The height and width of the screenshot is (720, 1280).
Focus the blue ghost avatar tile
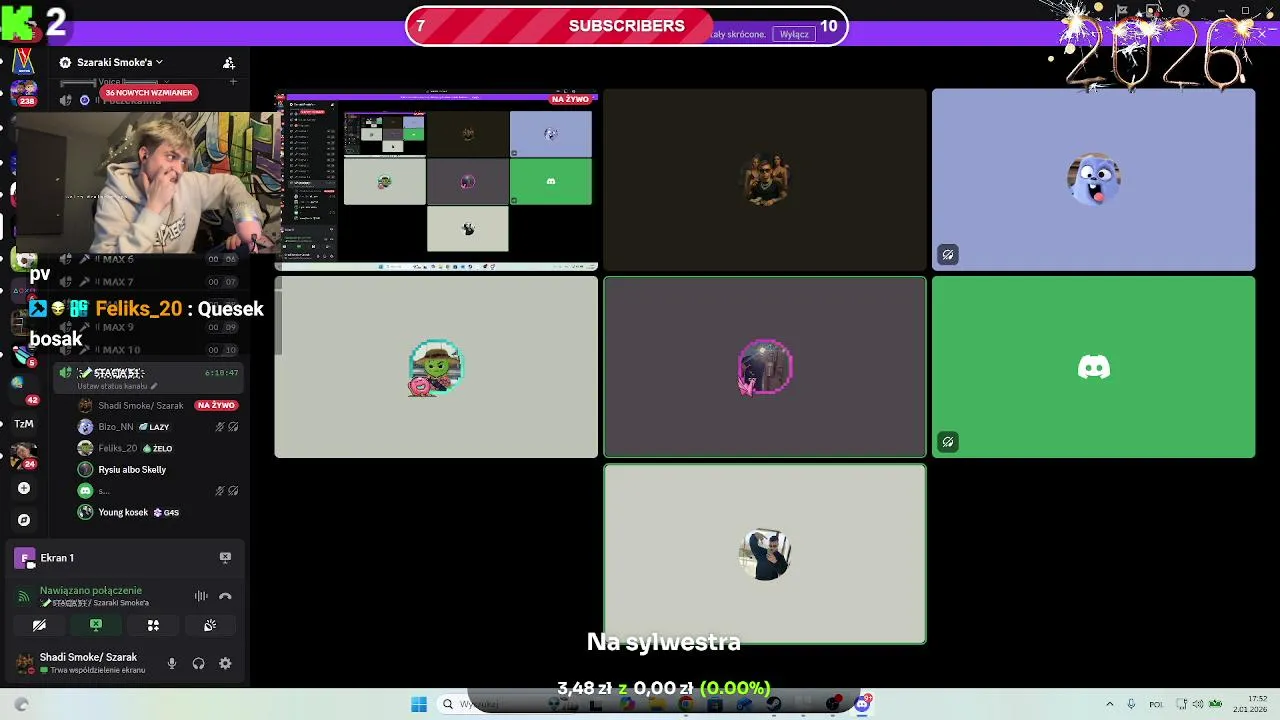(1093, 180)
